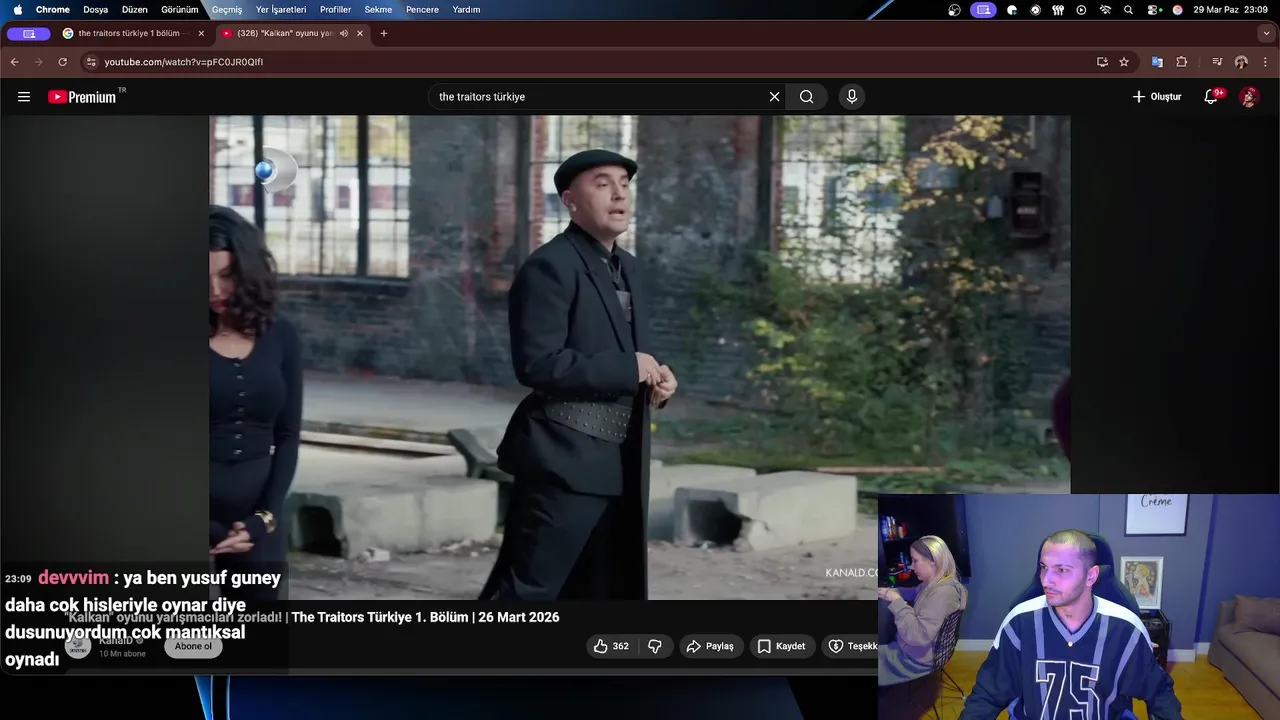Subscribe with Abone ol button
The image size is (1280, 720).
pyautogui.click(x=193, y=646)
